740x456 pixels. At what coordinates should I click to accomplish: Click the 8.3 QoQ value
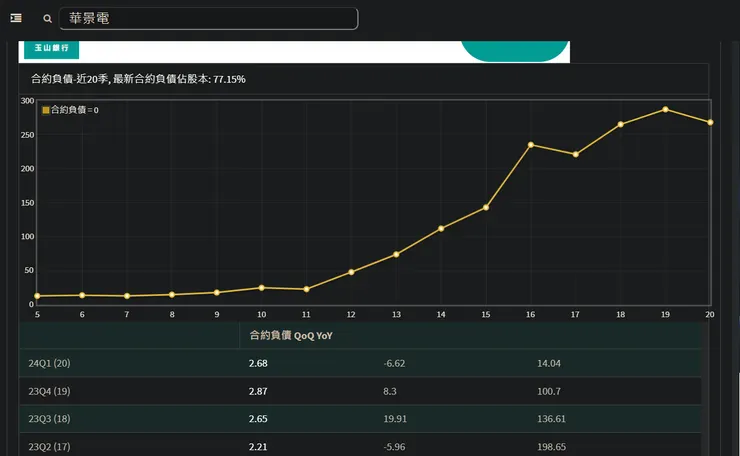click(390, 391)
